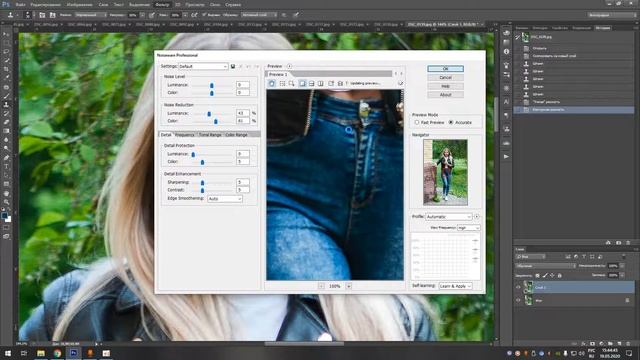Viewport: 640px width, 360px height.
Task: Choose single preview view icon
Action: tap(302, 83)
